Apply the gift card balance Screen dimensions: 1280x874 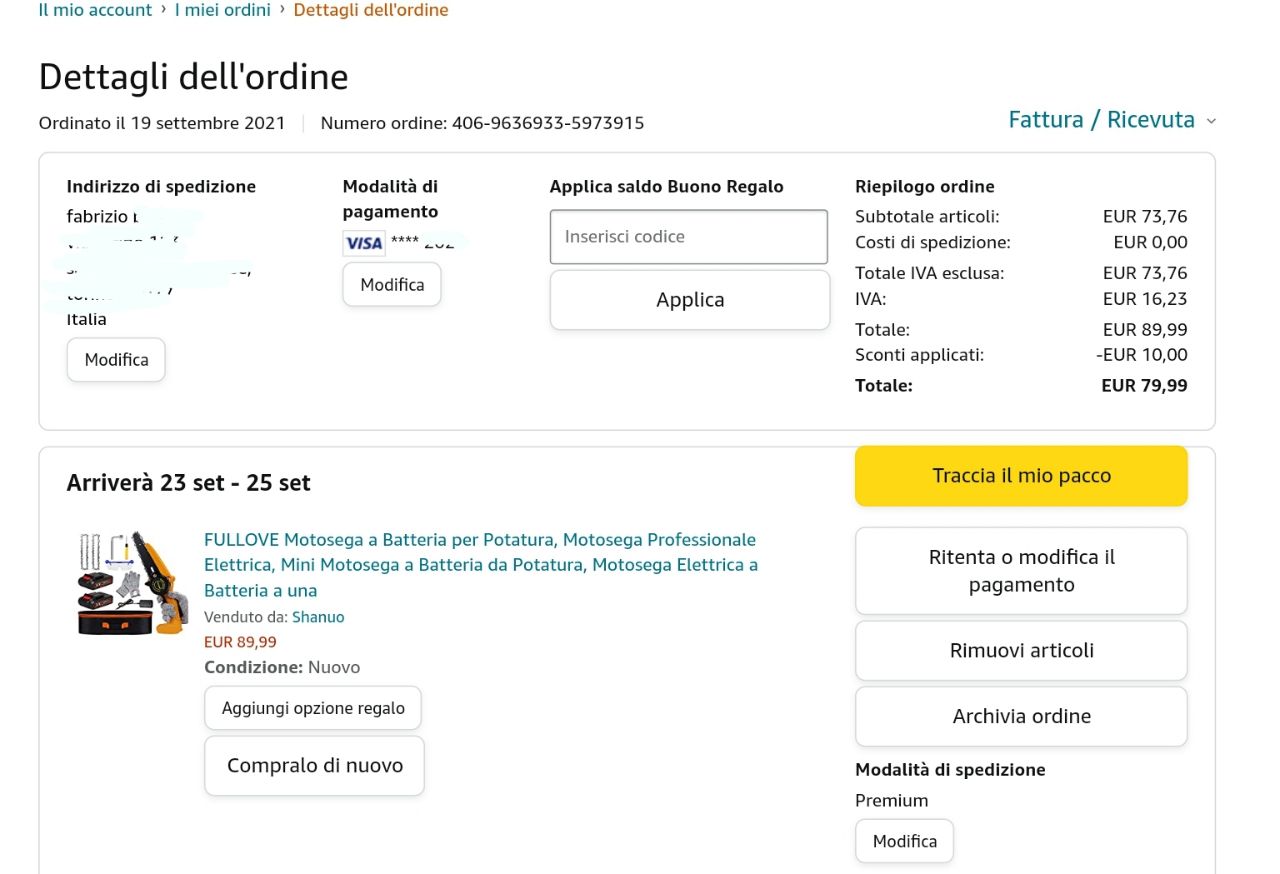(x=690, y=300)
